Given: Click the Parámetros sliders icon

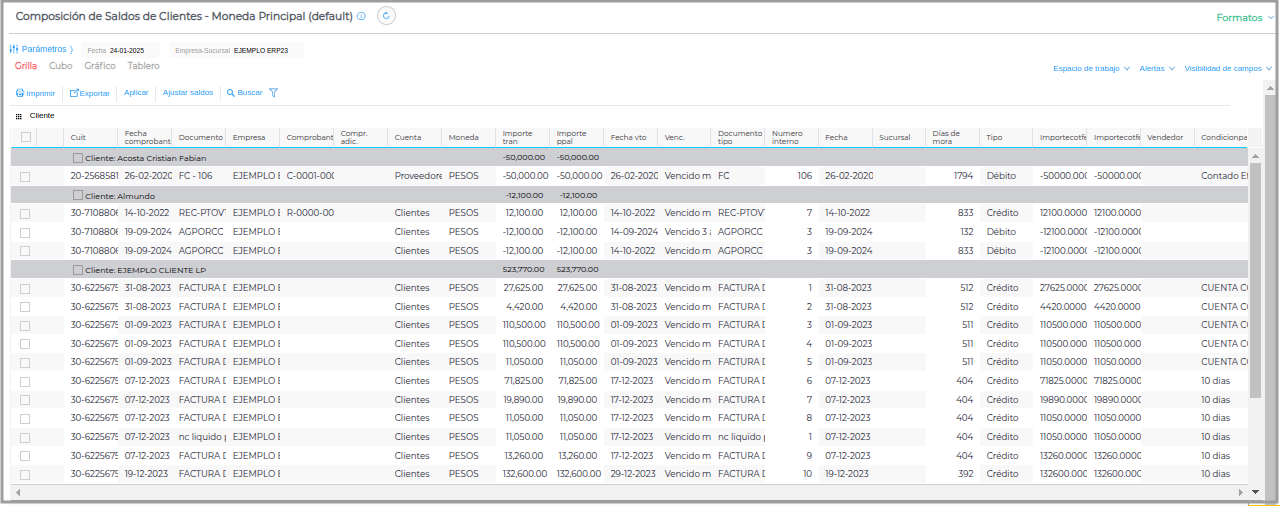Looking at the screenshot, I should (x=14, y=49).
